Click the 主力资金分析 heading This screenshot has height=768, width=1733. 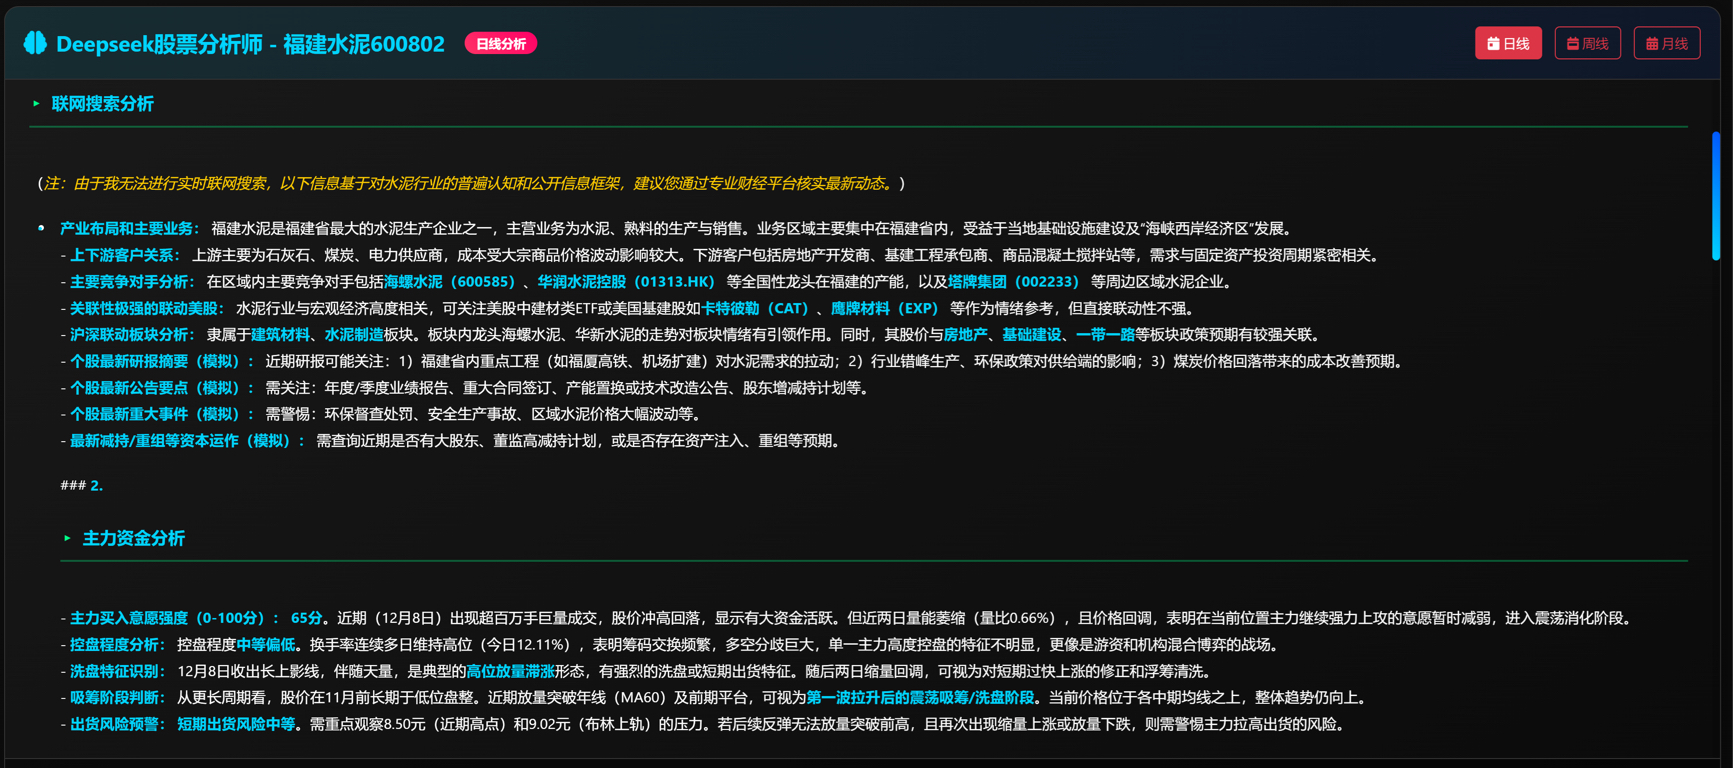tap(133, 538)
